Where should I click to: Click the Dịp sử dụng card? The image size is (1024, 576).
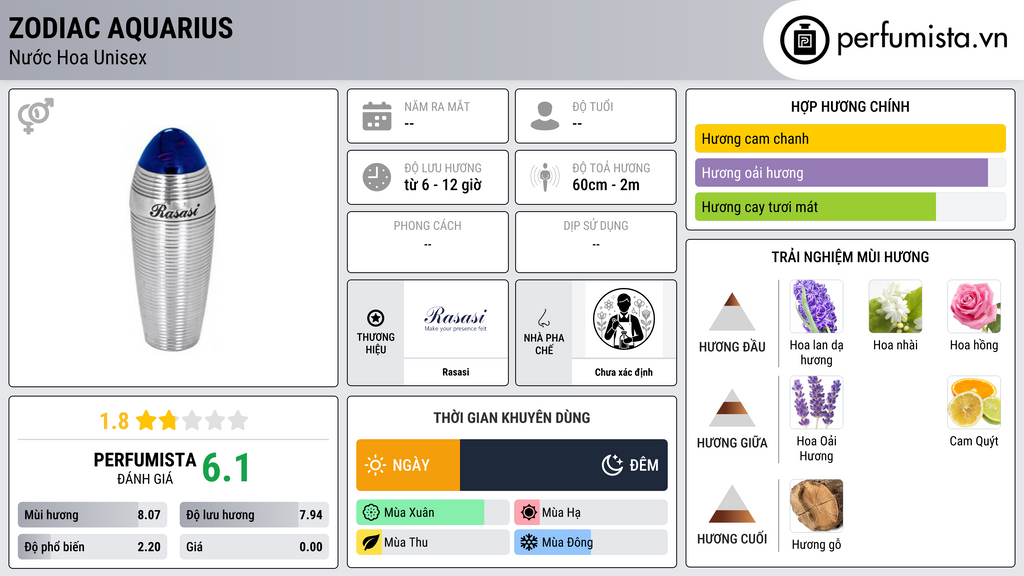click(x=596, y=242)
